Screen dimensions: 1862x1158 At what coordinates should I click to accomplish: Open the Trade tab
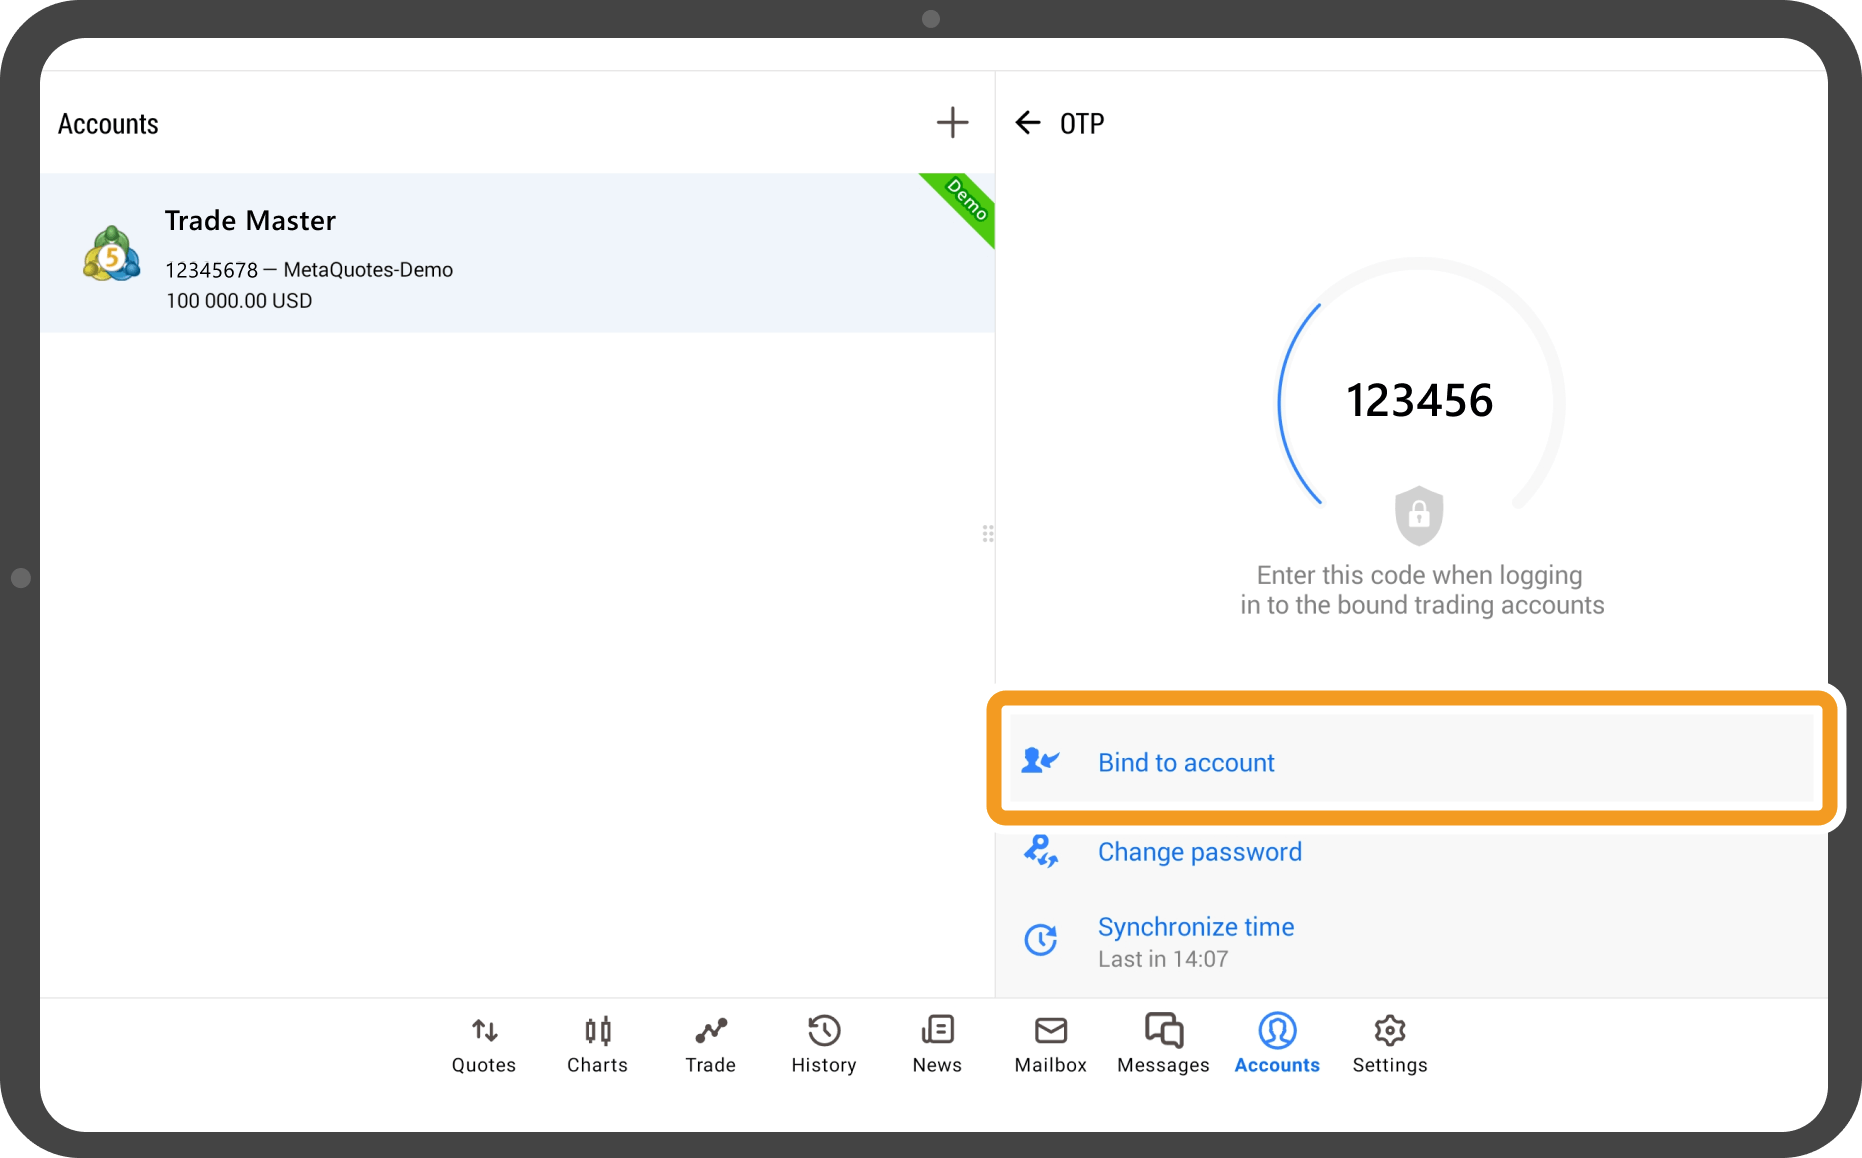(710, 1044)
